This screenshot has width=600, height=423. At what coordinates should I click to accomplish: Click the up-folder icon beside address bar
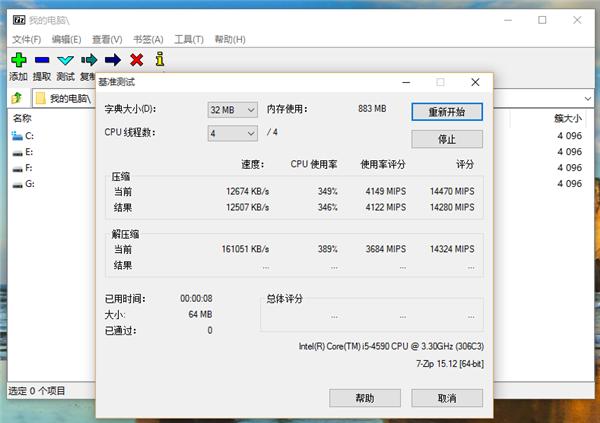[x=17, y=98]
